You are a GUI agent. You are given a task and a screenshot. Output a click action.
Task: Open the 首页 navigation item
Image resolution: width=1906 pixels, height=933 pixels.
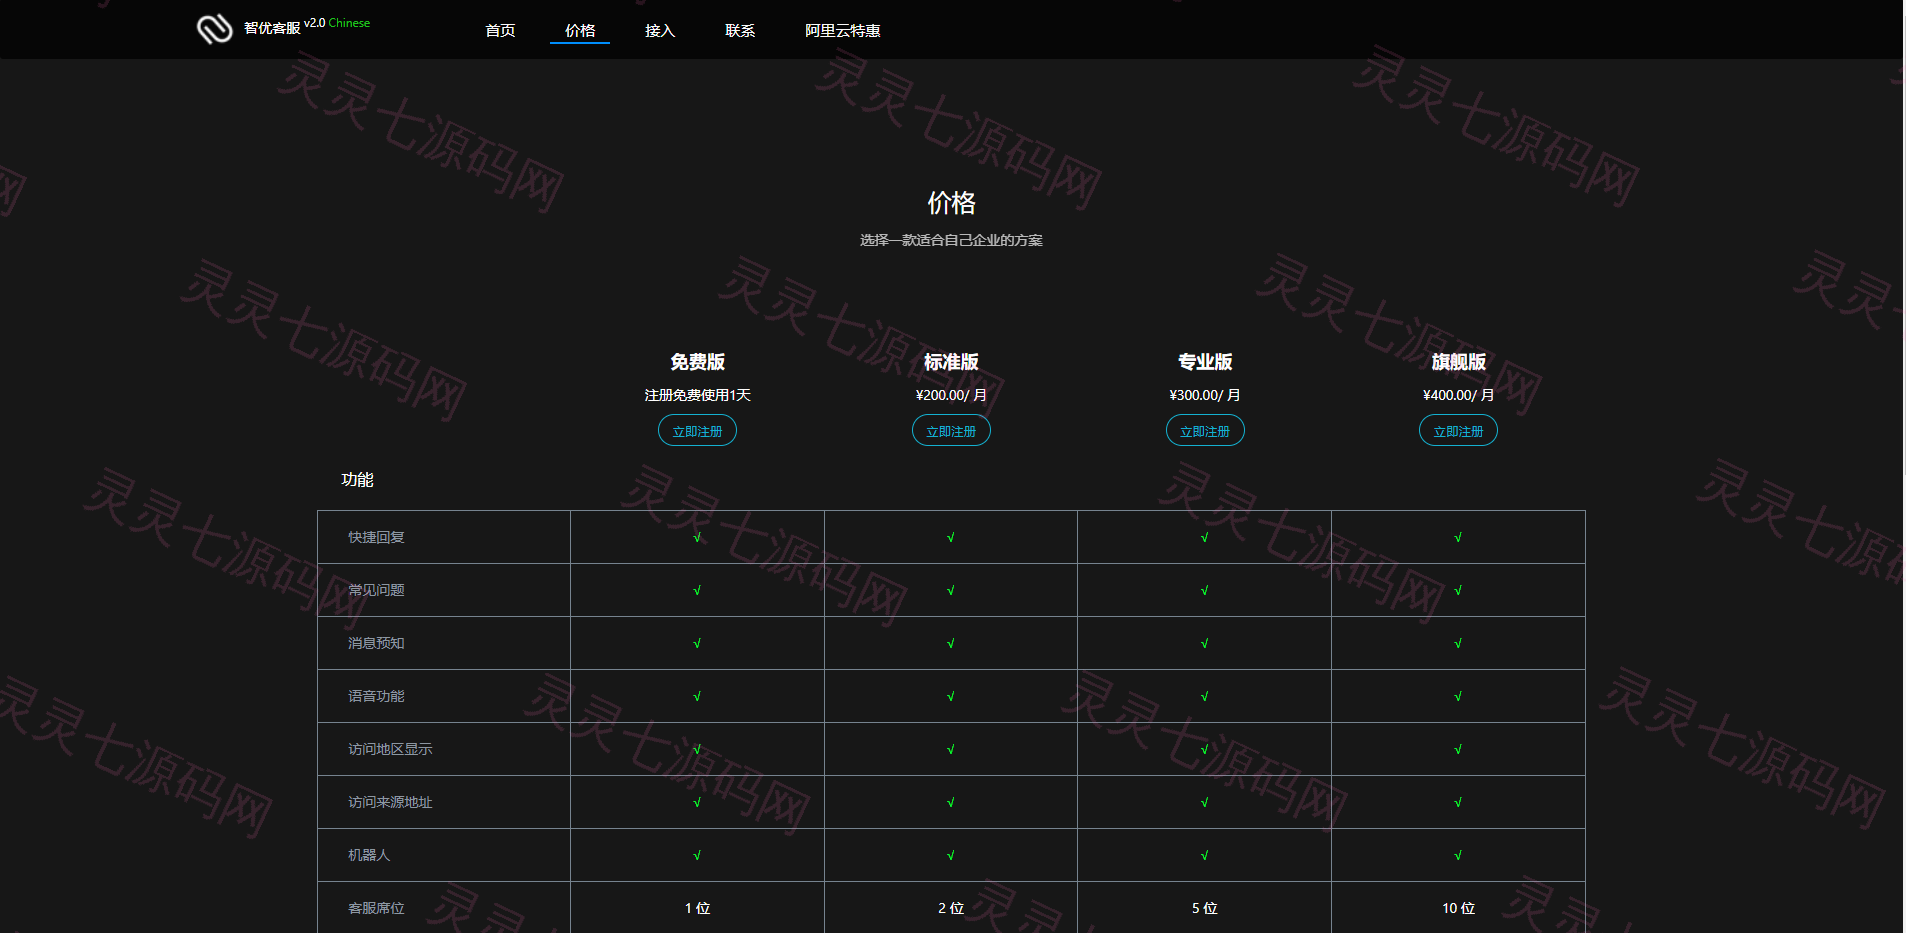pos(500,31)
